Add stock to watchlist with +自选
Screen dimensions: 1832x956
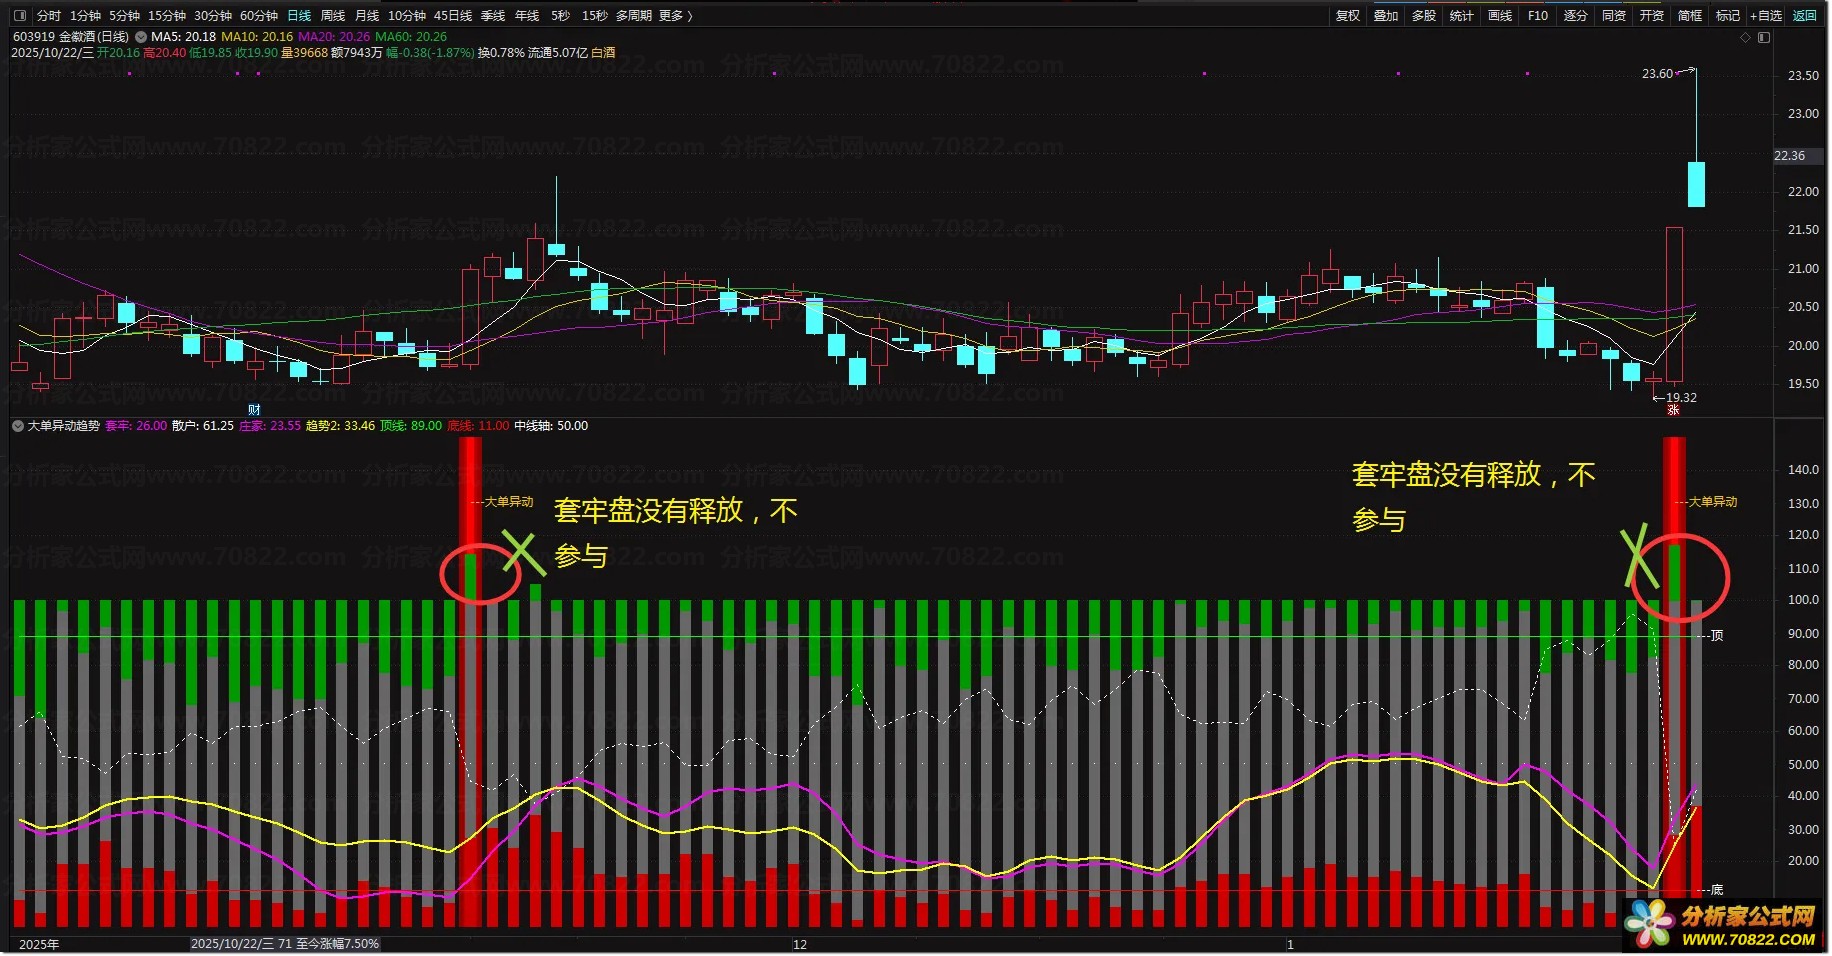point(1766,16)
